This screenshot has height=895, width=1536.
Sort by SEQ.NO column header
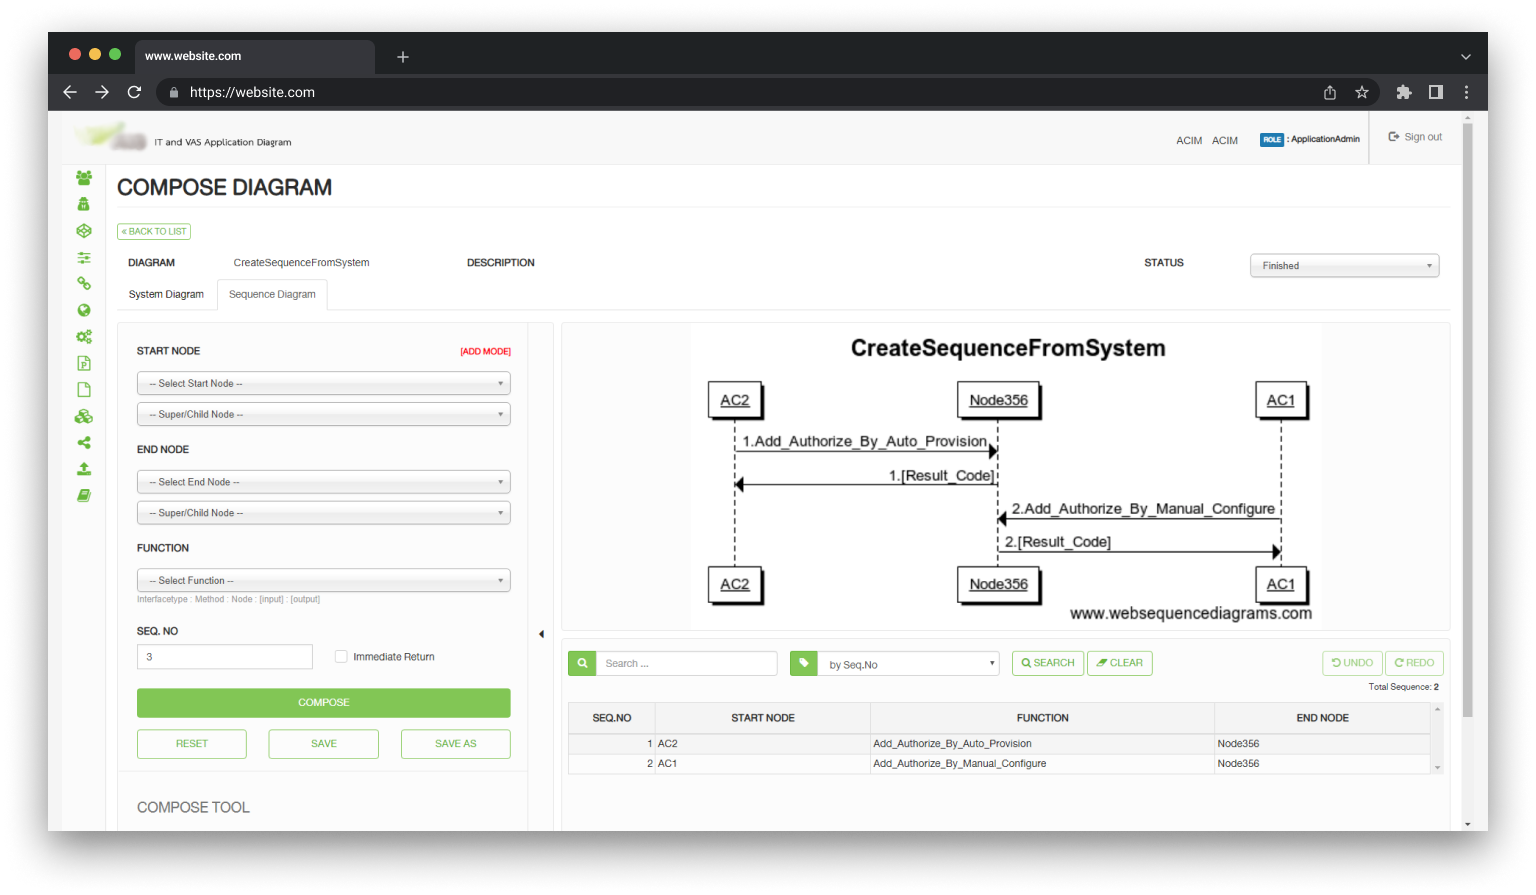pos(612,718)
